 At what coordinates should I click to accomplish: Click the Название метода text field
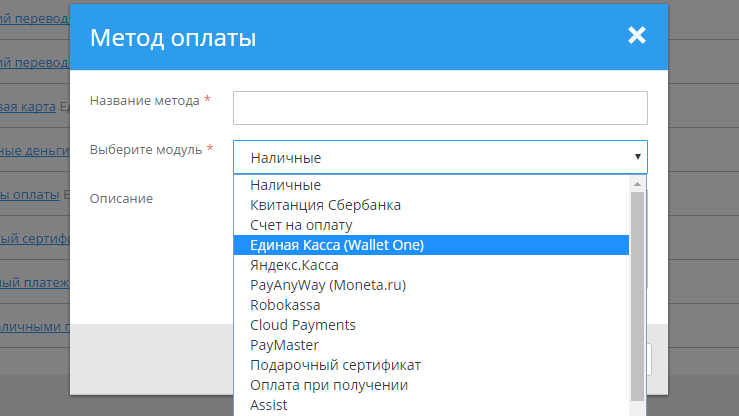[x=440, y=108]
